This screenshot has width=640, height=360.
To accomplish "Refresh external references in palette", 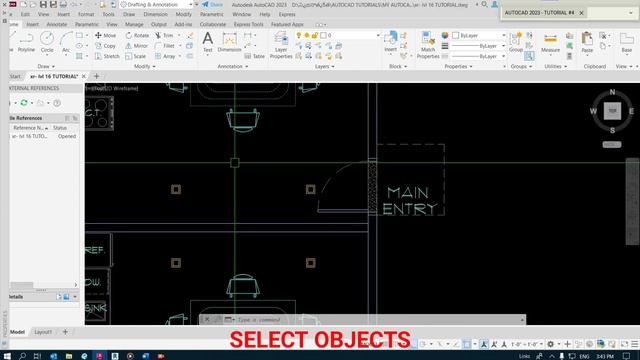I will click(24, 103).
